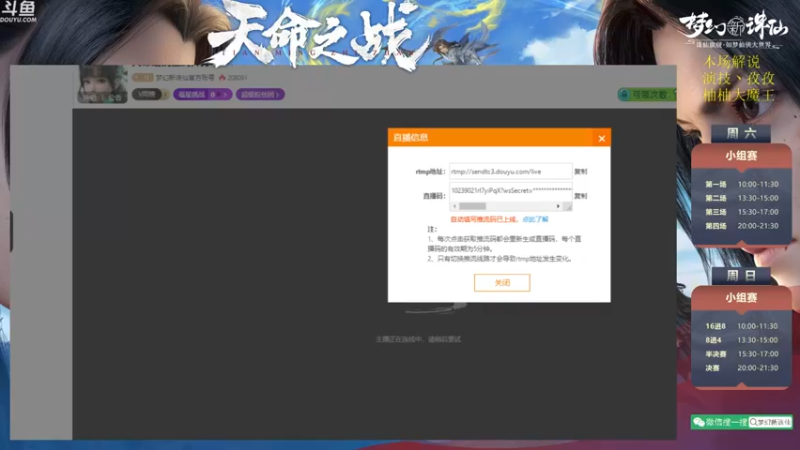Open the 公告 link on the avatar
The image size is (800, 450).
pyautogui.click(x=115, y=97)
